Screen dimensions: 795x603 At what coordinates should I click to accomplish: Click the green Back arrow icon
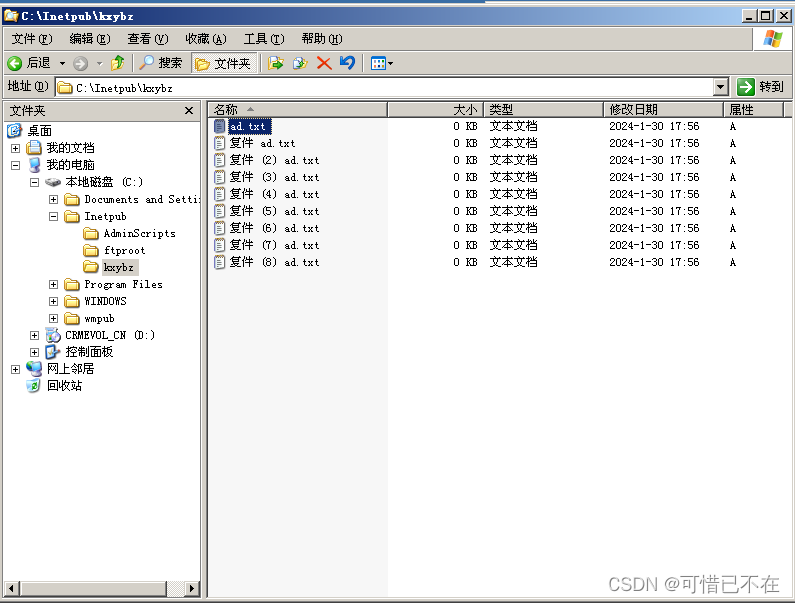point(15,63)
